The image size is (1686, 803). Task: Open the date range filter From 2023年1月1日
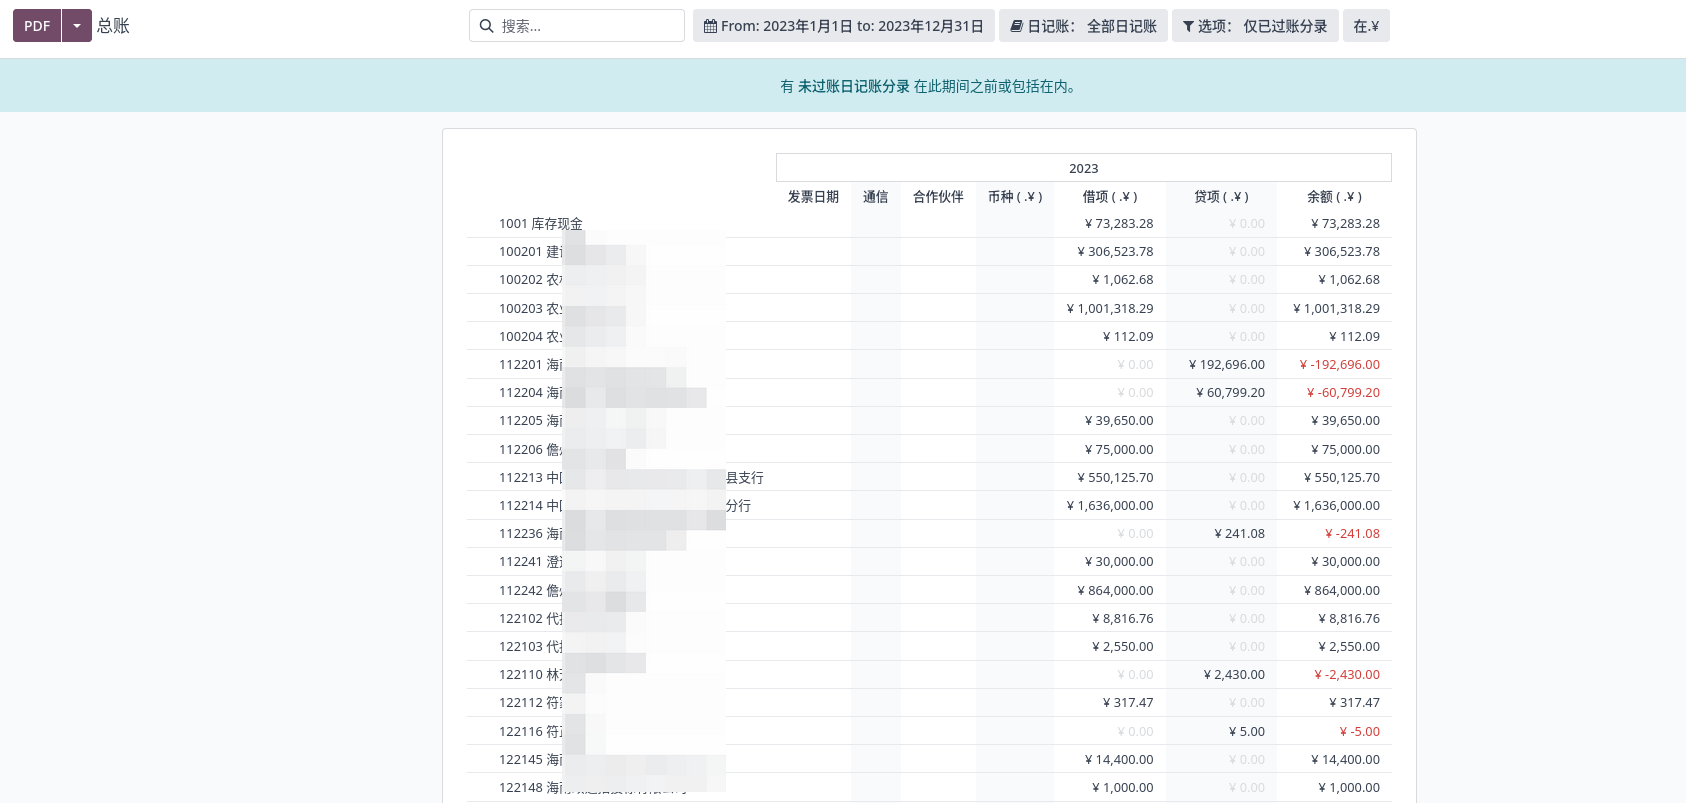point(843,26)
